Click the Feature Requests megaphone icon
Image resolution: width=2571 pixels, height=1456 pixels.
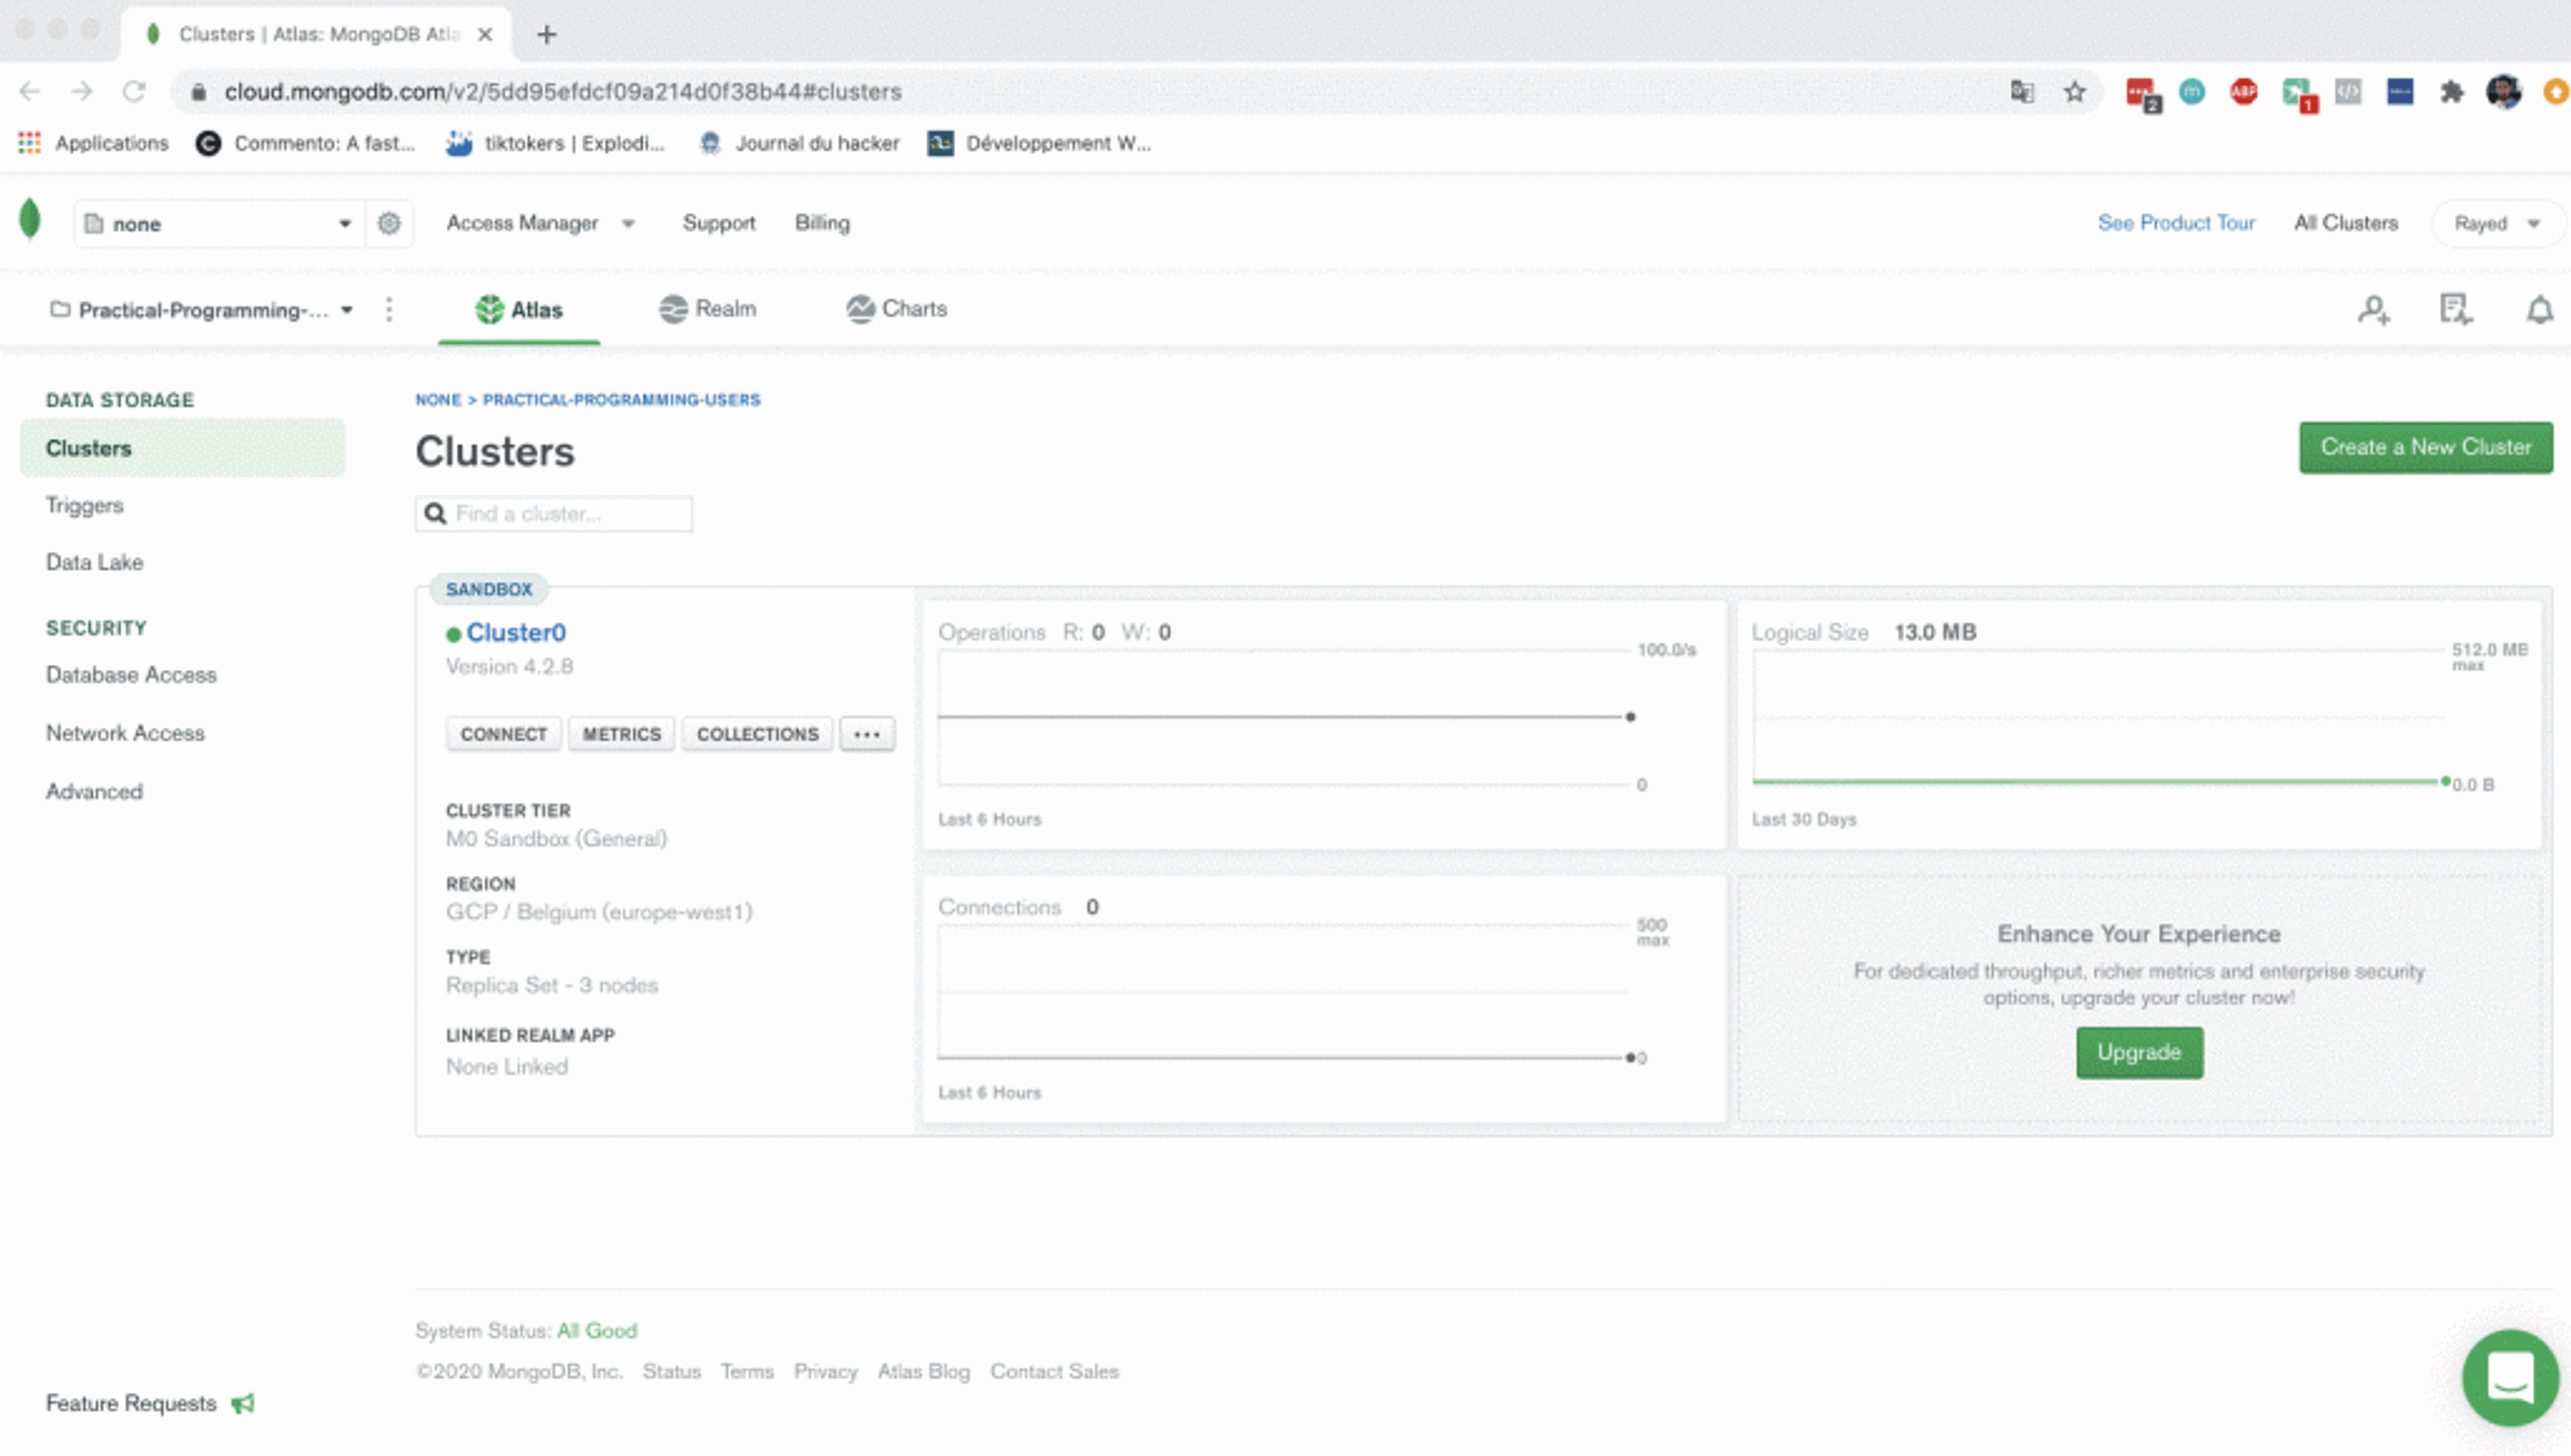243,1404
